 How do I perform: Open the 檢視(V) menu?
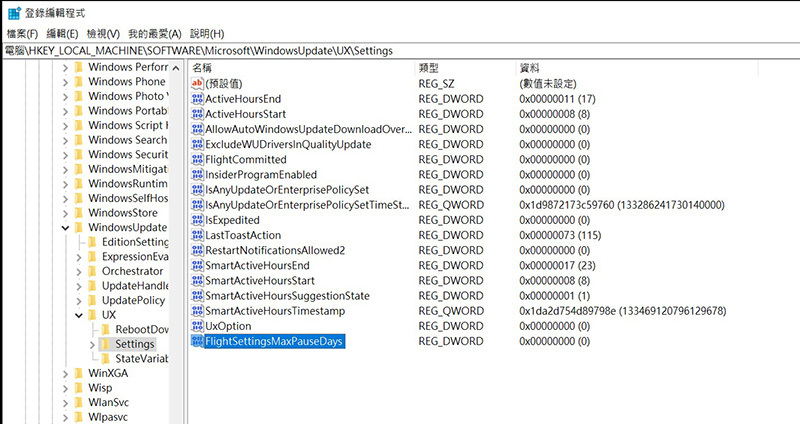[x=103, y=34]
